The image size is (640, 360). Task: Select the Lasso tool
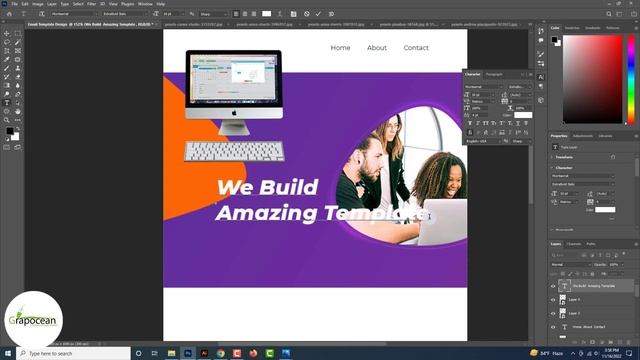tap(7, 42)
